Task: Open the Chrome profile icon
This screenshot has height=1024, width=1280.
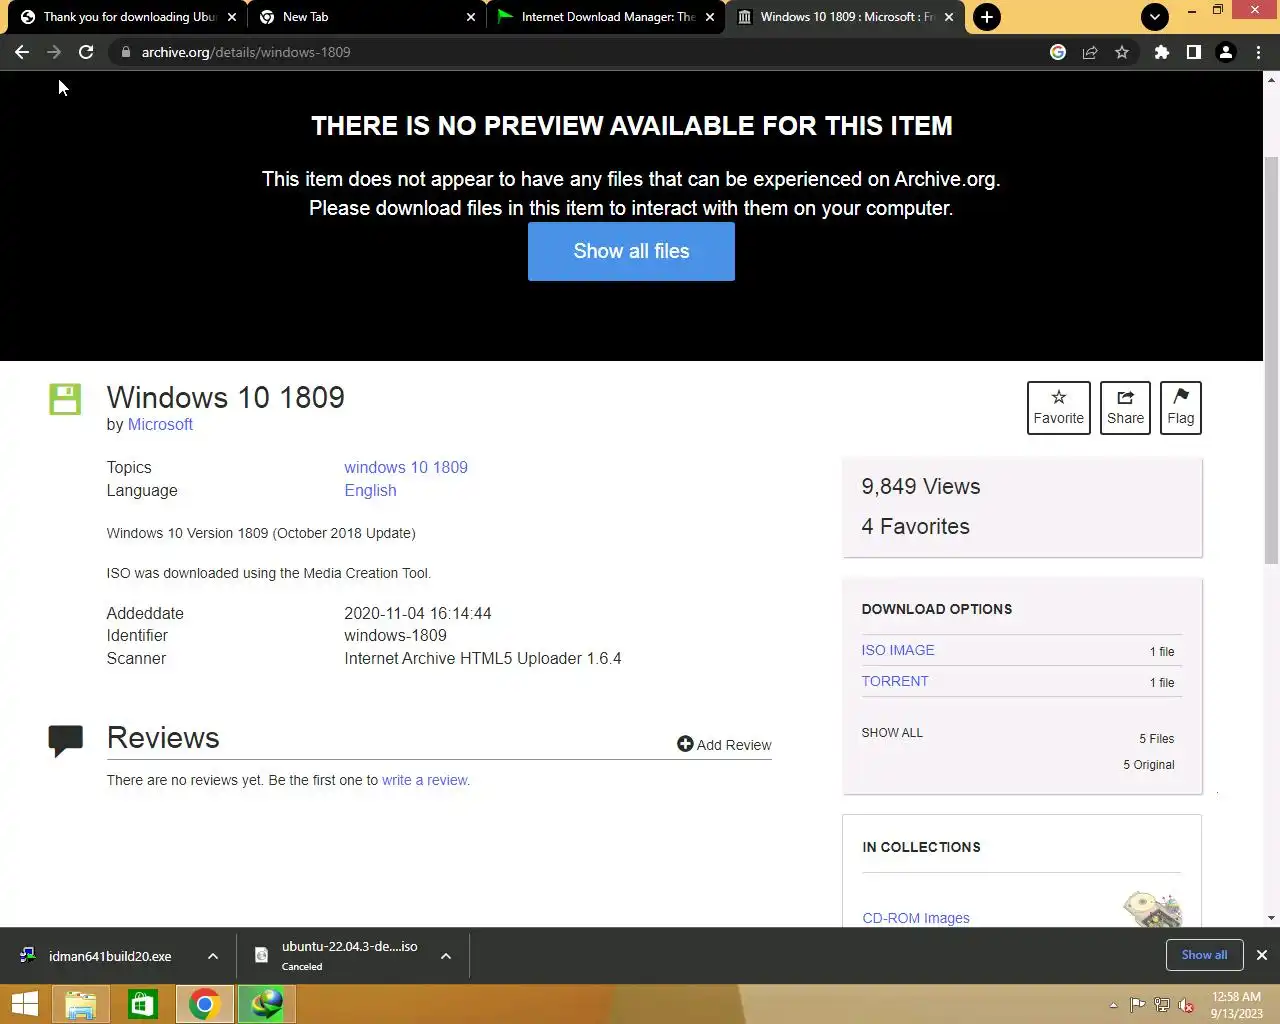Action: [1226, 52]
